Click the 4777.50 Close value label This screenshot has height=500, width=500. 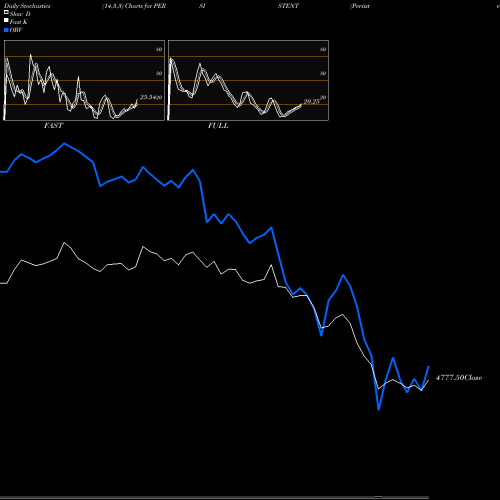pyautogui.click(x=459, y=378)
